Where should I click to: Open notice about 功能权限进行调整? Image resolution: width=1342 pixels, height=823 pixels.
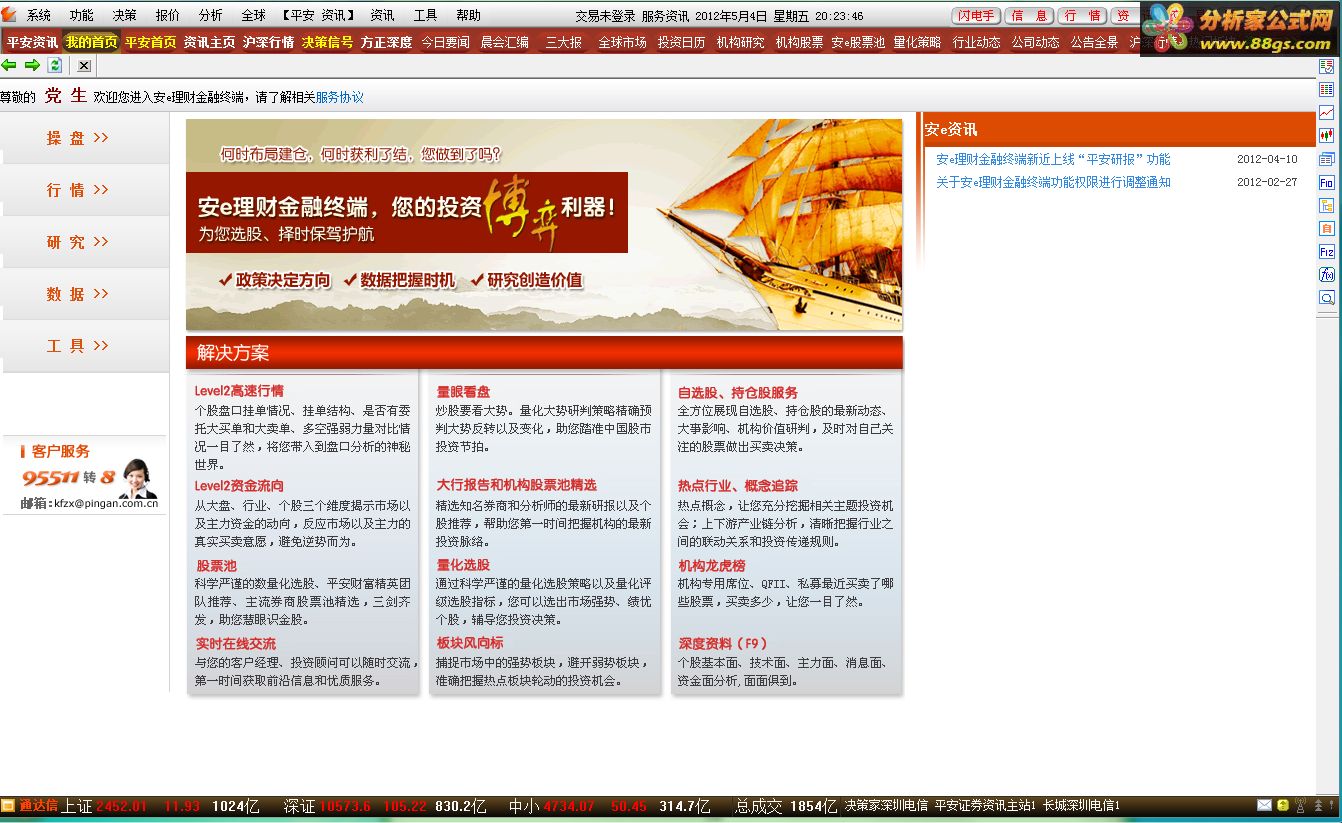coord(1053,182)
